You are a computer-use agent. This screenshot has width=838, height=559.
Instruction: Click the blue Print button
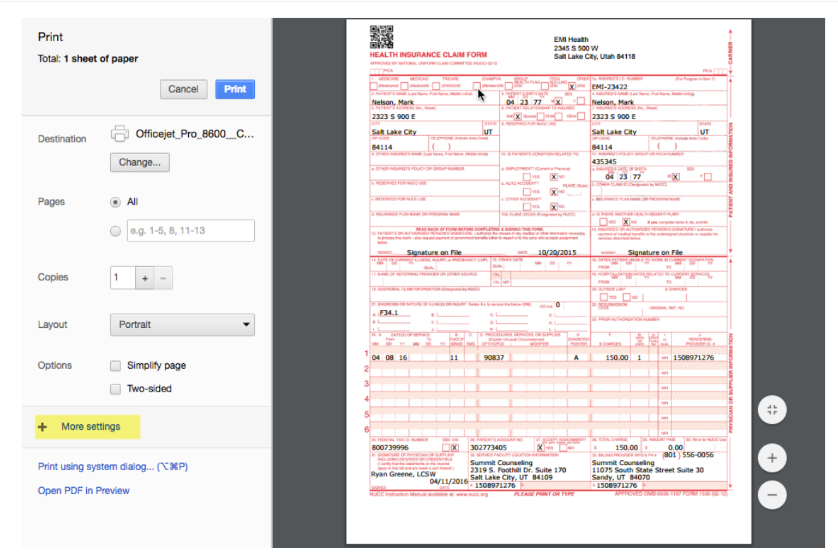pos(235,89)
